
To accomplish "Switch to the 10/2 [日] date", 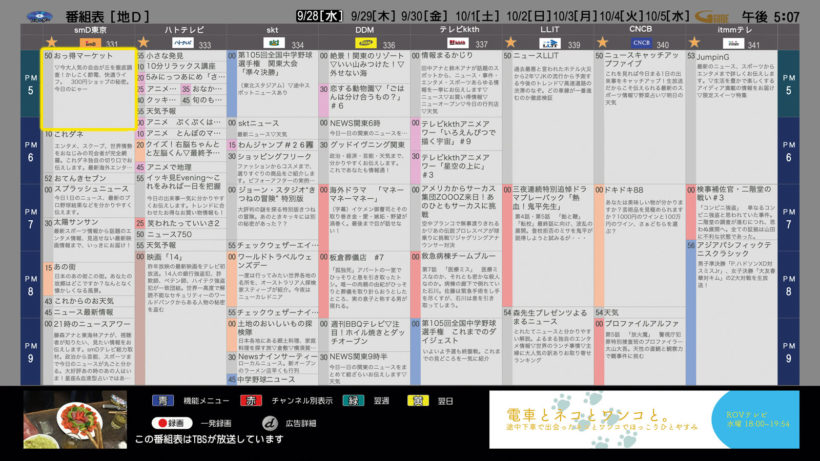I will 528,16.
